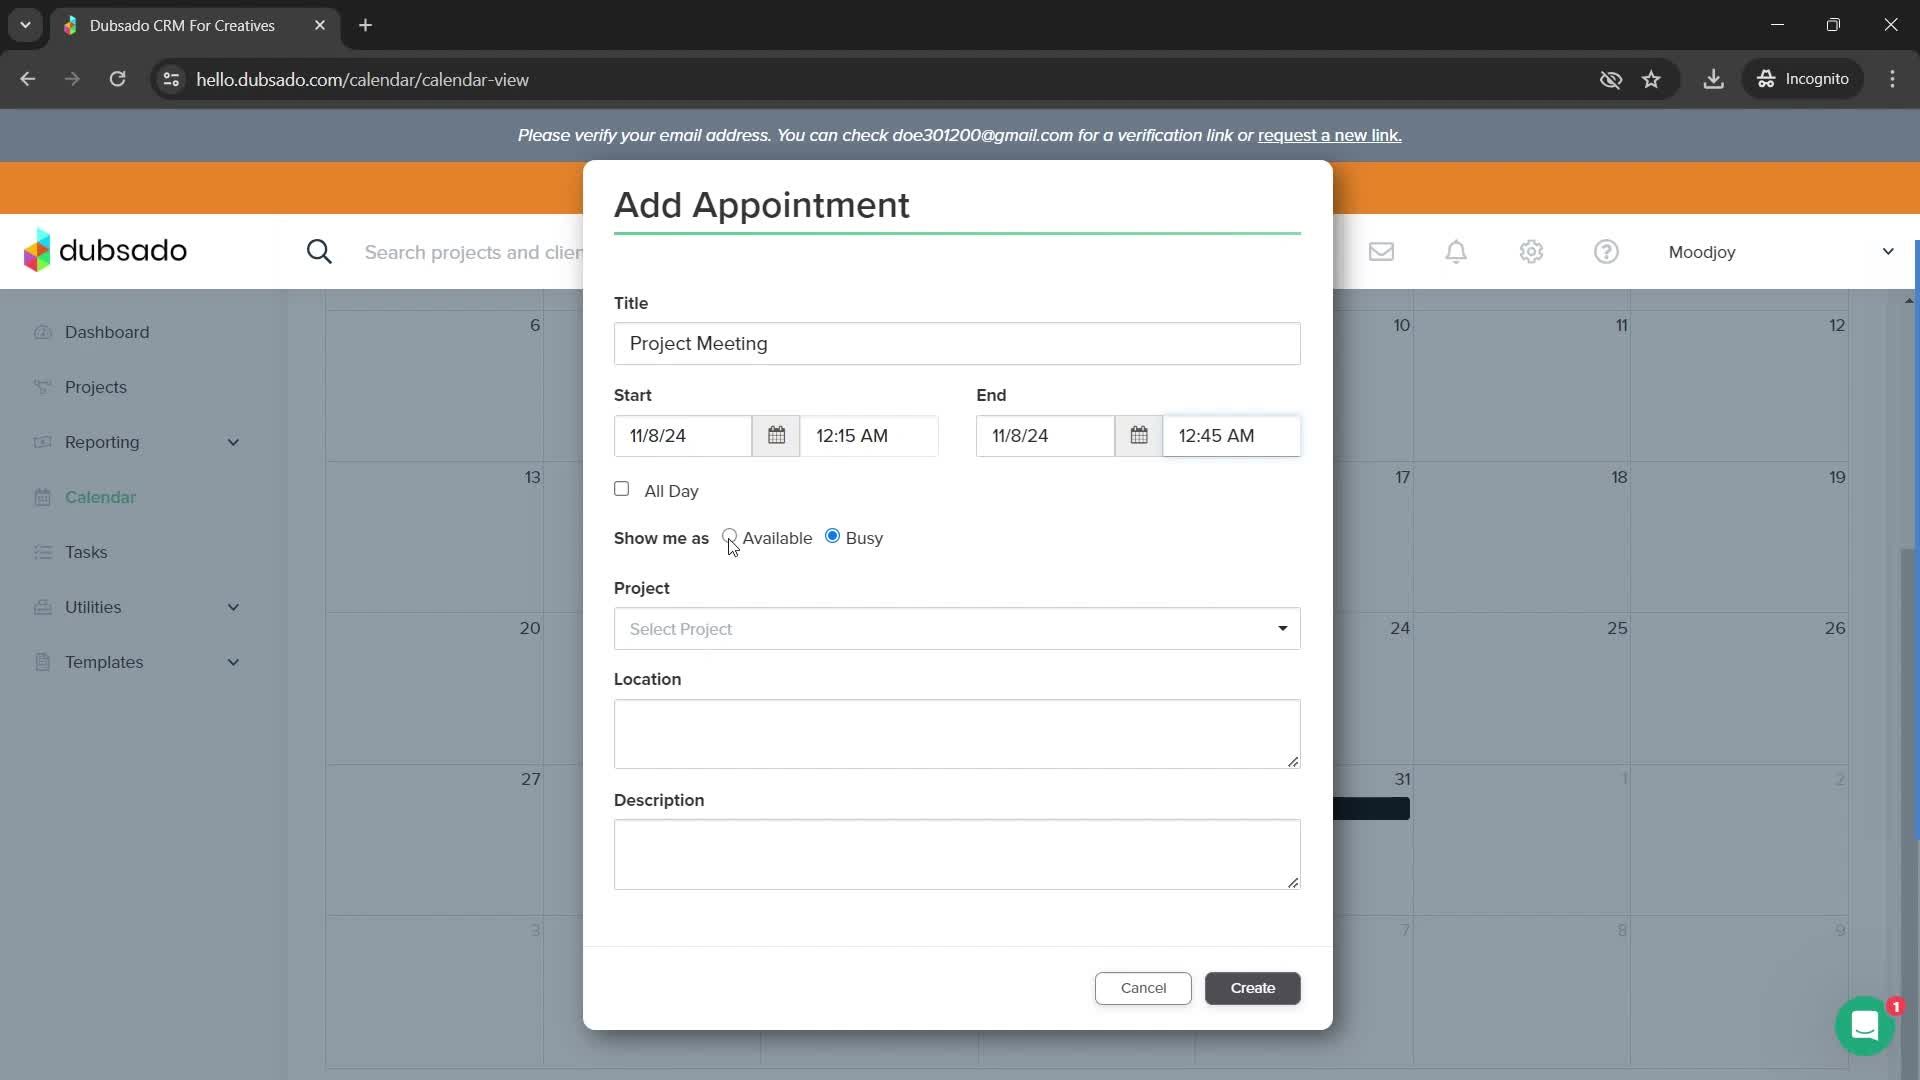The height and width of the screenshot is (1080, 1920).
Task: Open Templates in the sidebar
Action: pyautogui.click(x=104, y=662)
